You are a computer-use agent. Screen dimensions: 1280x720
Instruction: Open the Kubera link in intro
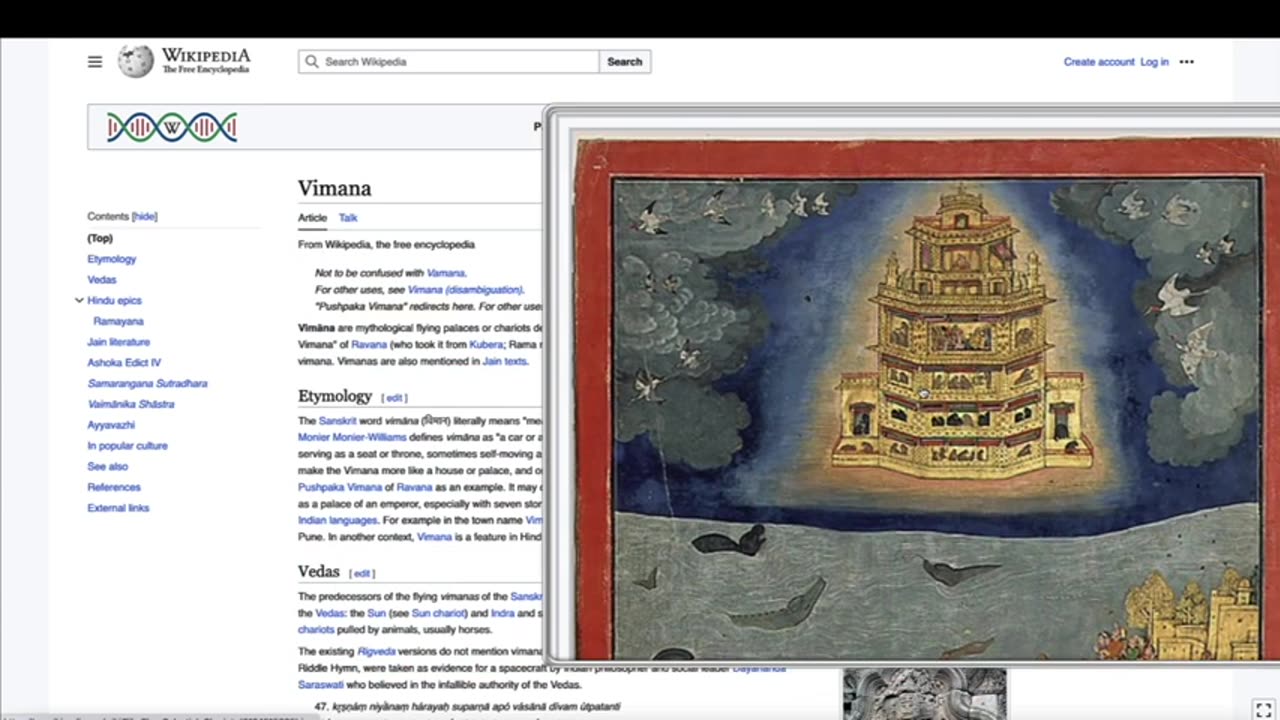point(486,345)
